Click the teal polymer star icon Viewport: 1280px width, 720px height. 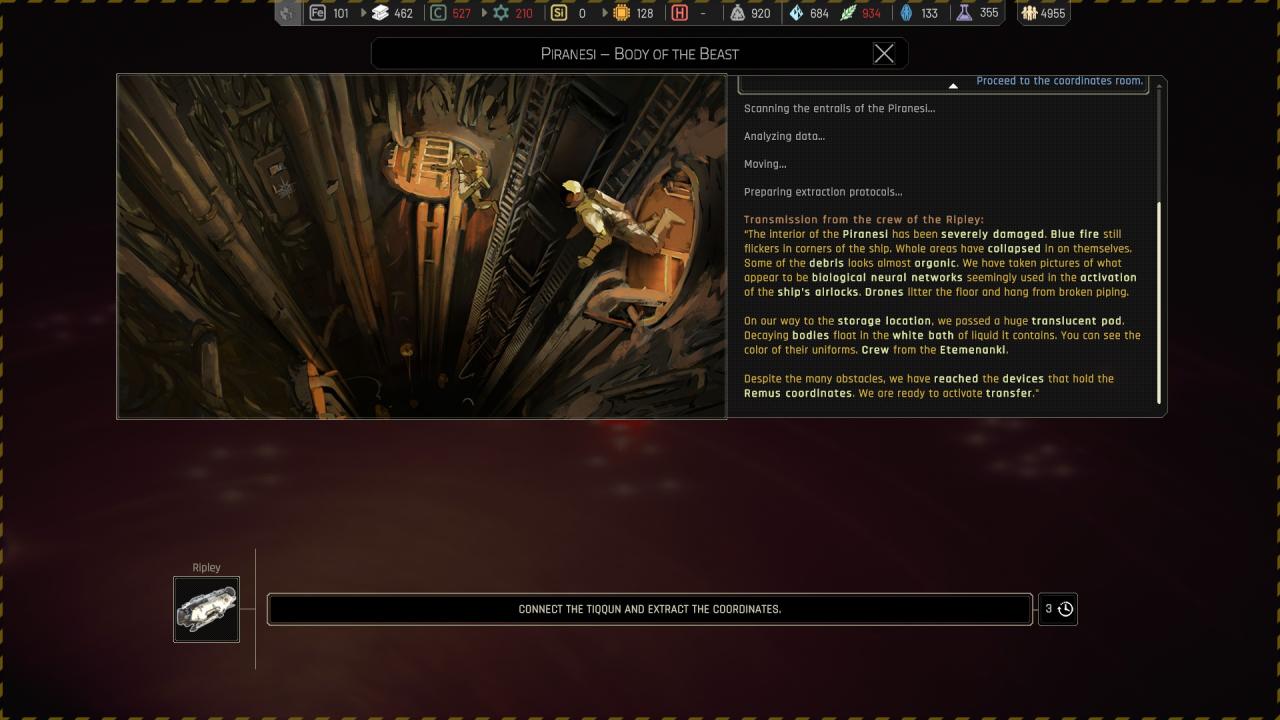(x=500, y=13)
